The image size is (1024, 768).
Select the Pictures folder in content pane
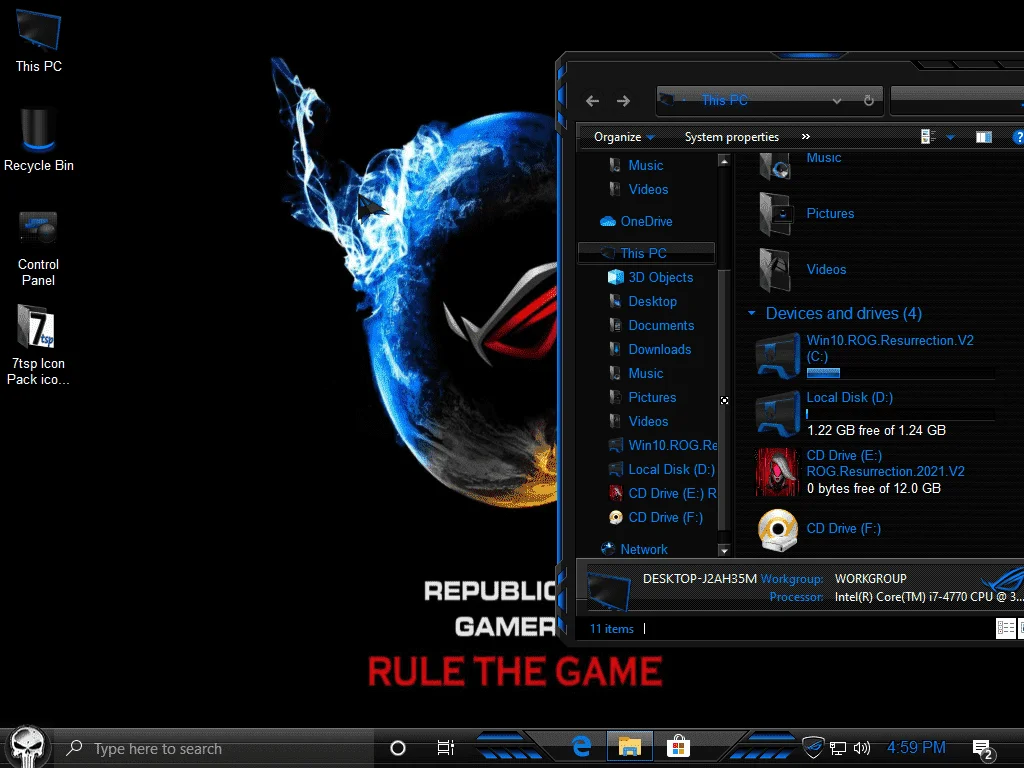[x=807, y=214]
